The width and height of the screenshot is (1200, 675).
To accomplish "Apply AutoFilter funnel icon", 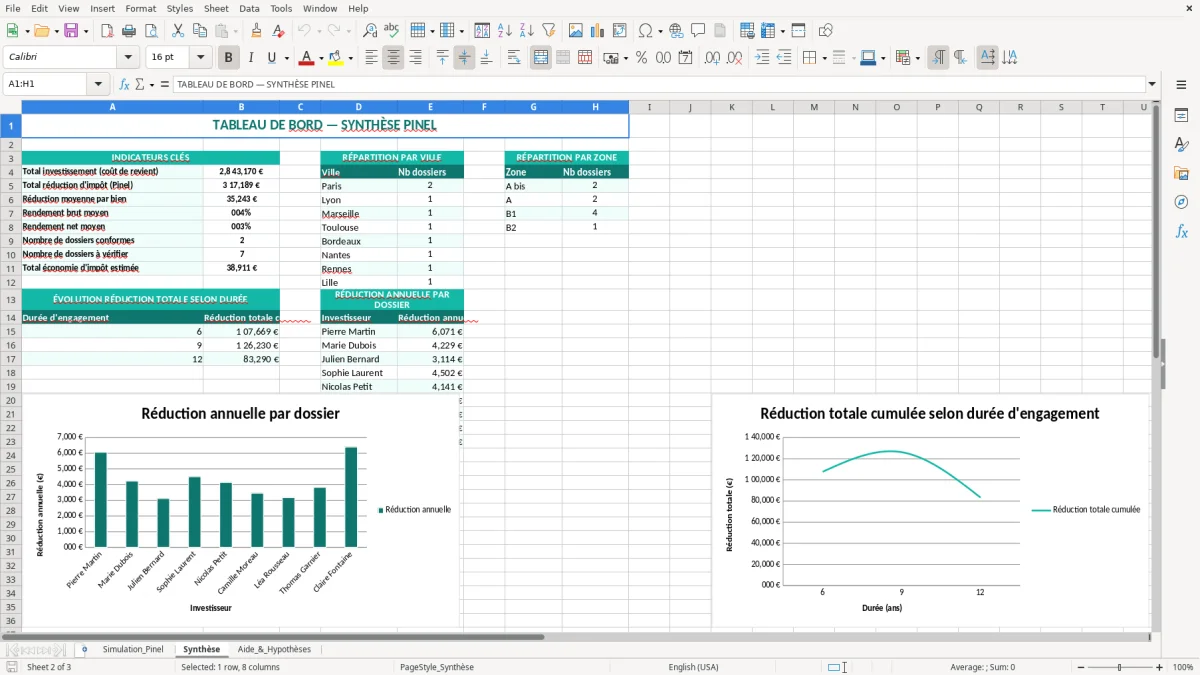I will click(549, 31).
